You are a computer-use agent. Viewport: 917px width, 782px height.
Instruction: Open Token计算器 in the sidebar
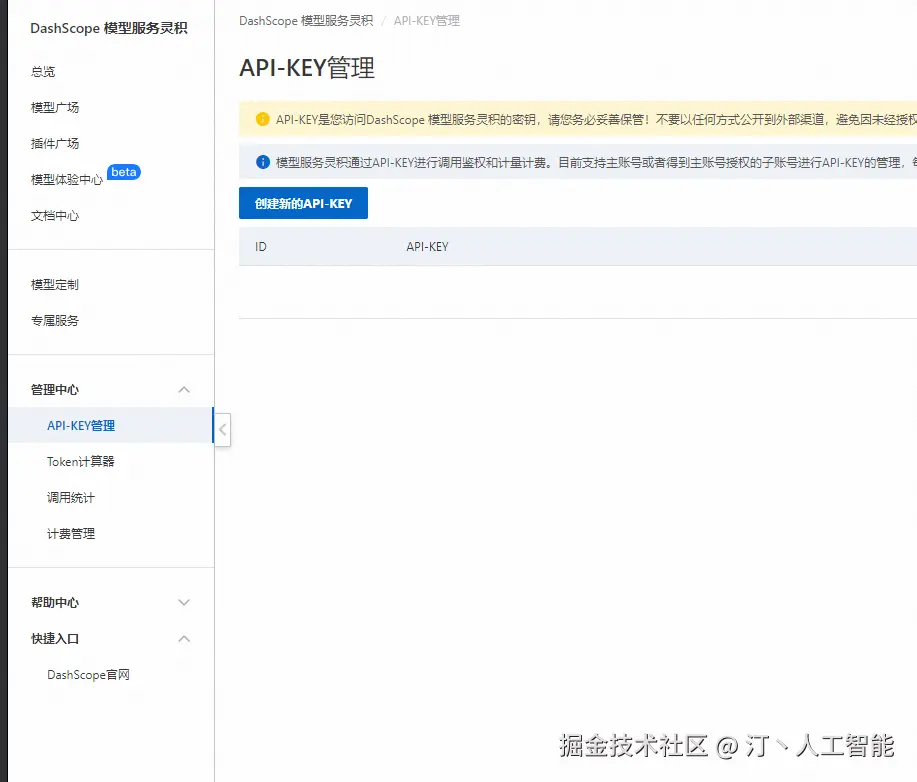81,461
